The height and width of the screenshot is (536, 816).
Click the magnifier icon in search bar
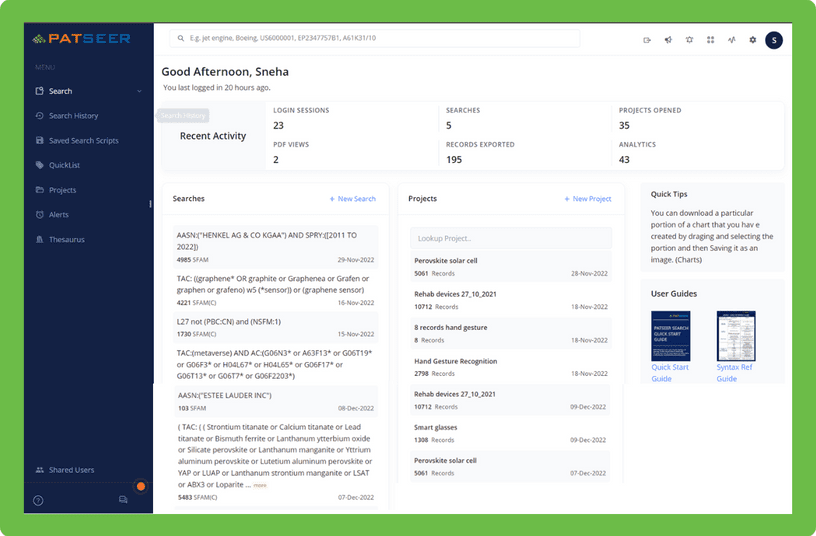point(181,38)
